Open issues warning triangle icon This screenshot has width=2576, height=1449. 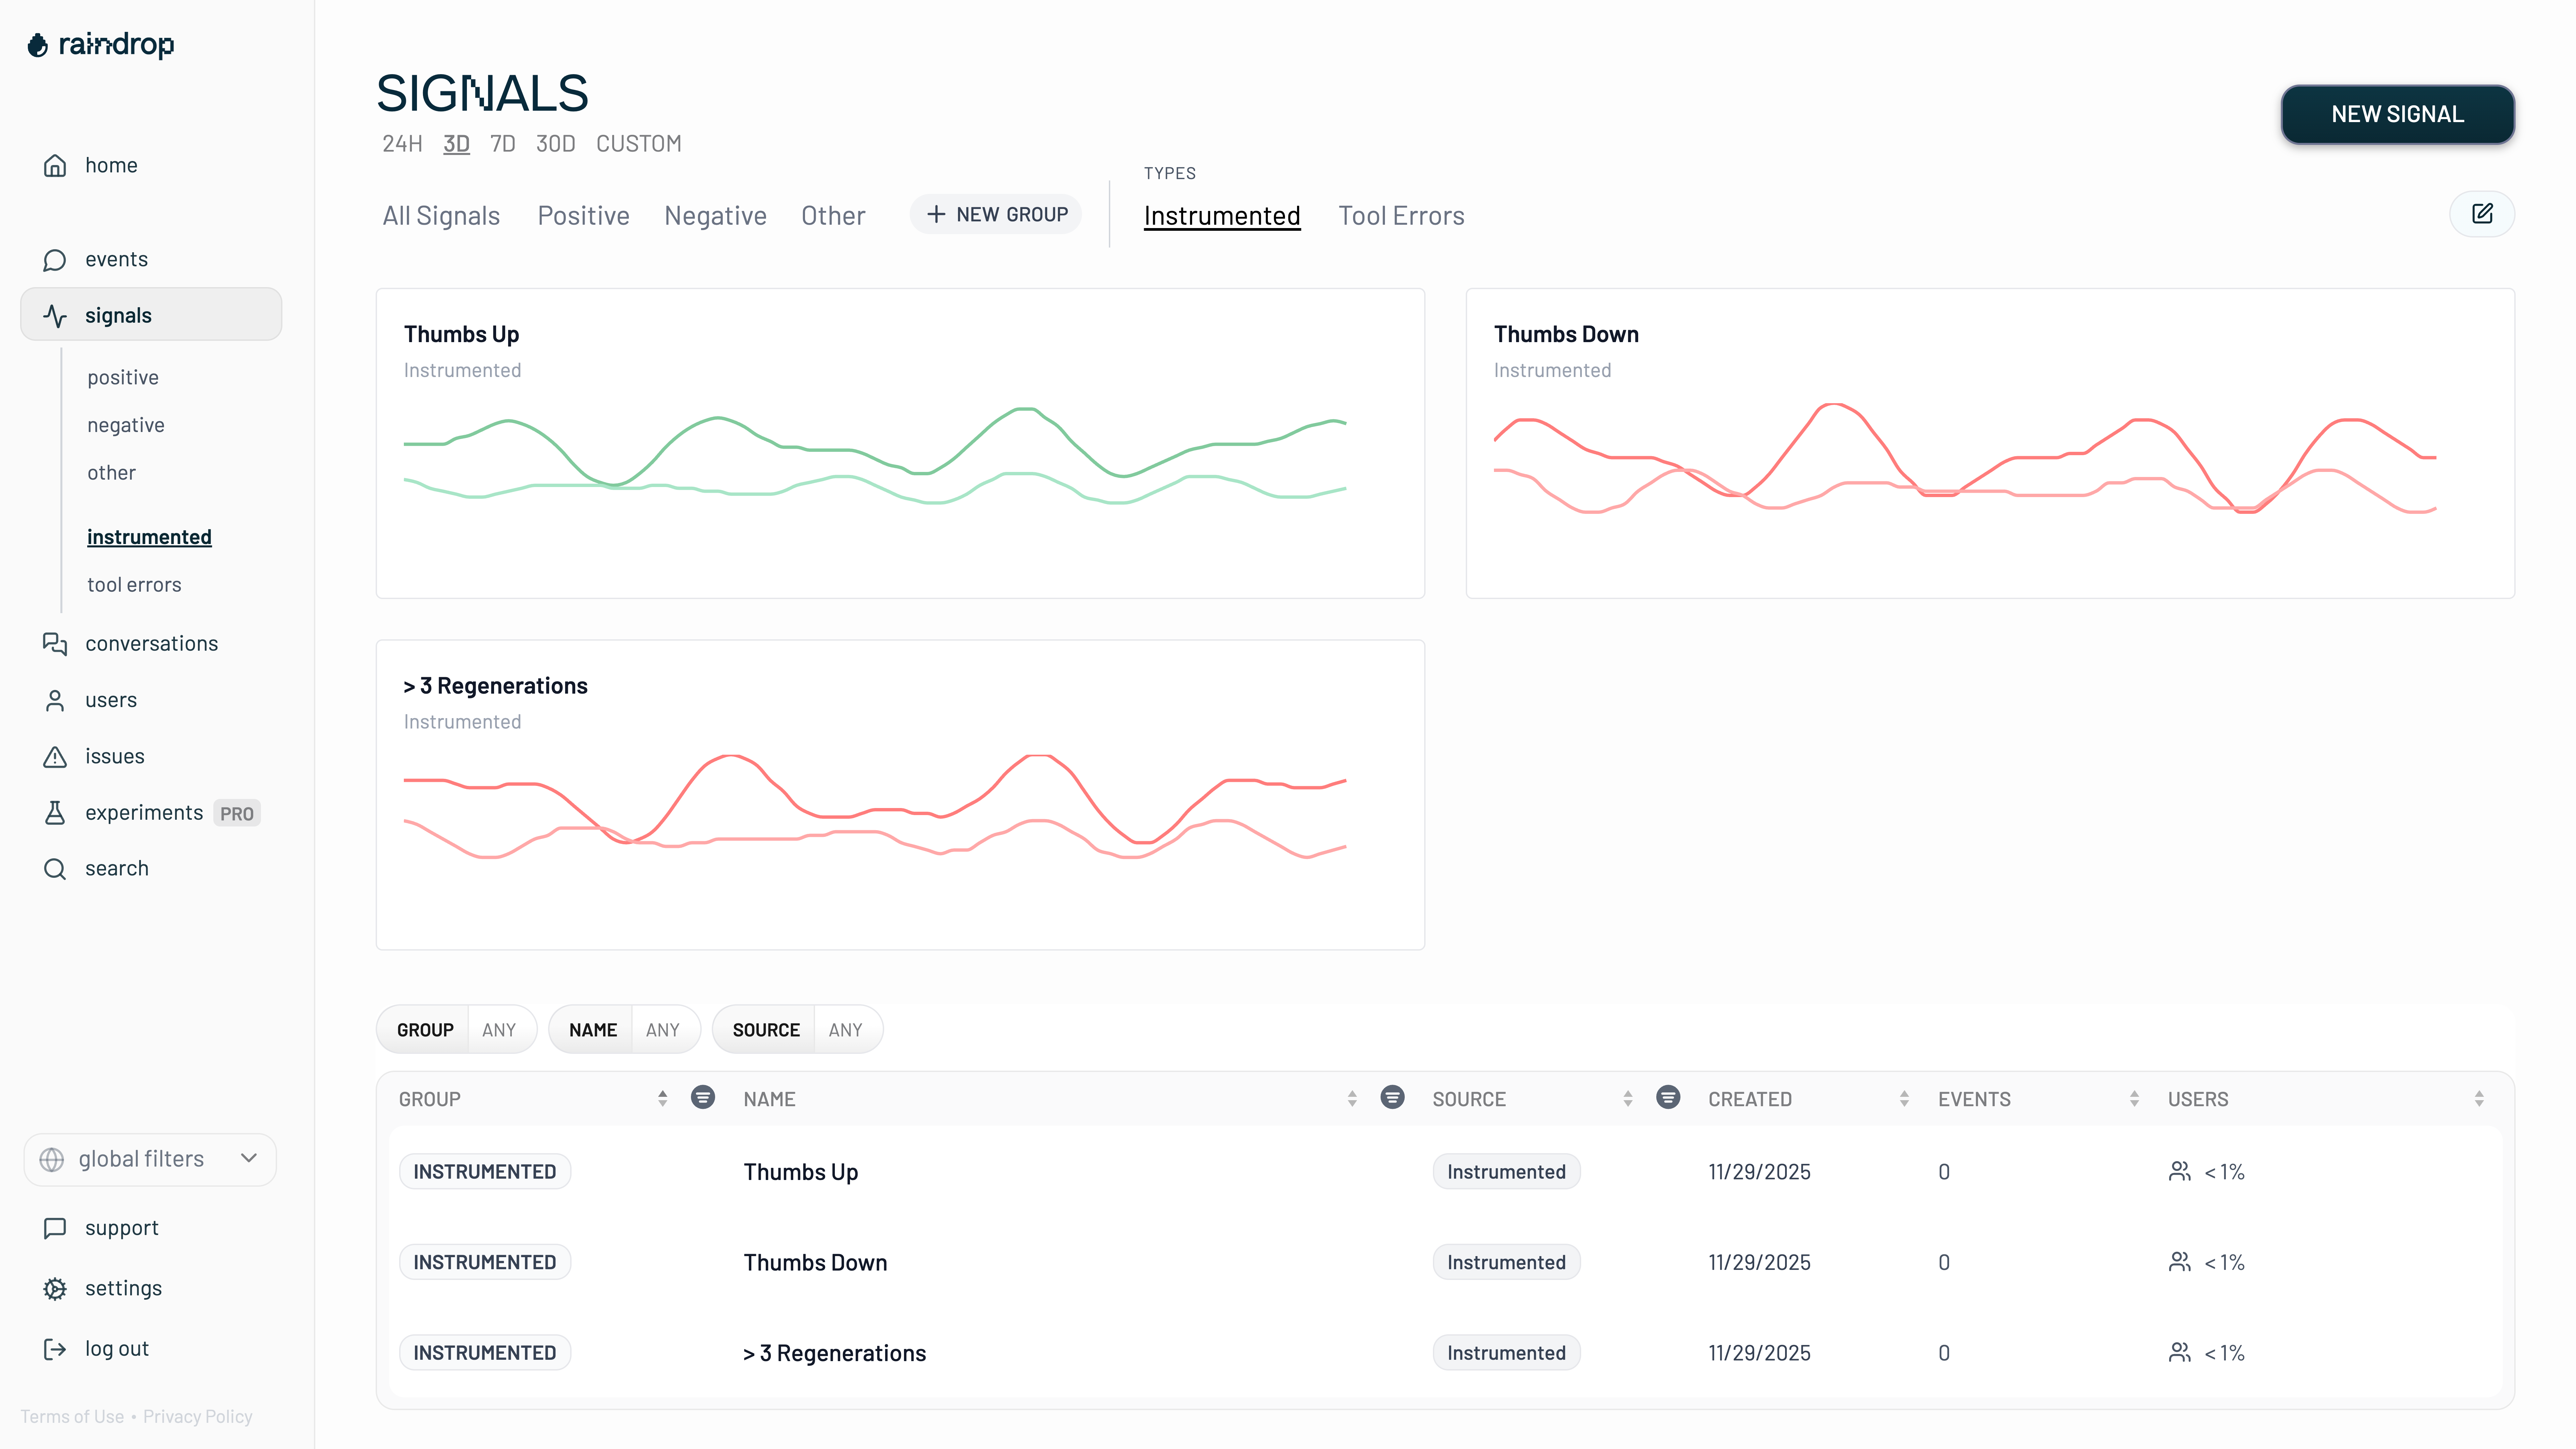55,757
